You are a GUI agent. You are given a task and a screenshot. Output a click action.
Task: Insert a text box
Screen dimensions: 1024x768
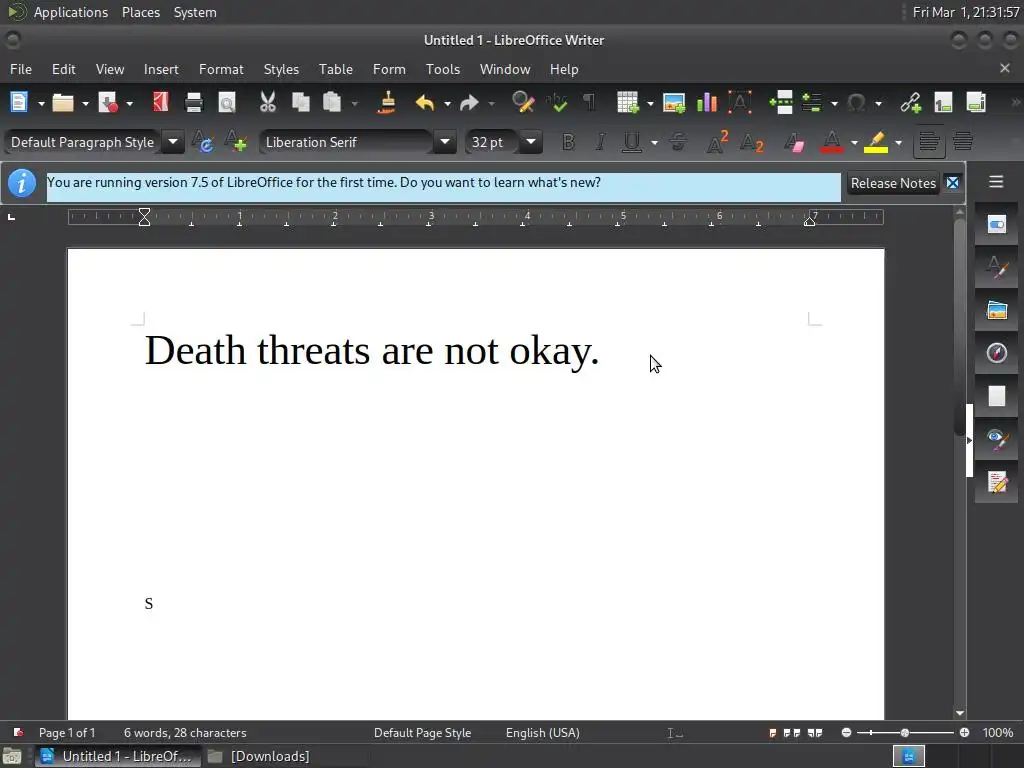pyautogui.click(x=740, y=103)
